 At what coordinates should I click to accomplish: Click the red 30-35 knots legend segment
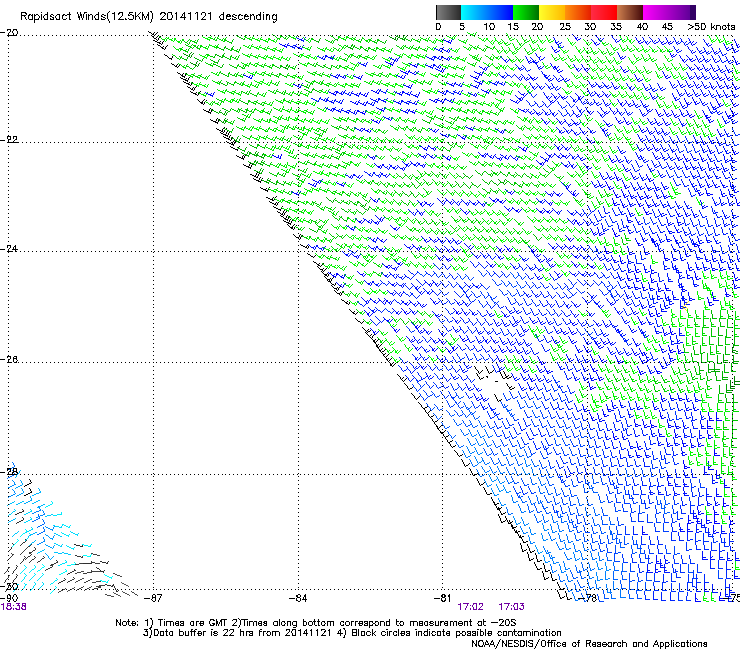(x=604, y=12)
